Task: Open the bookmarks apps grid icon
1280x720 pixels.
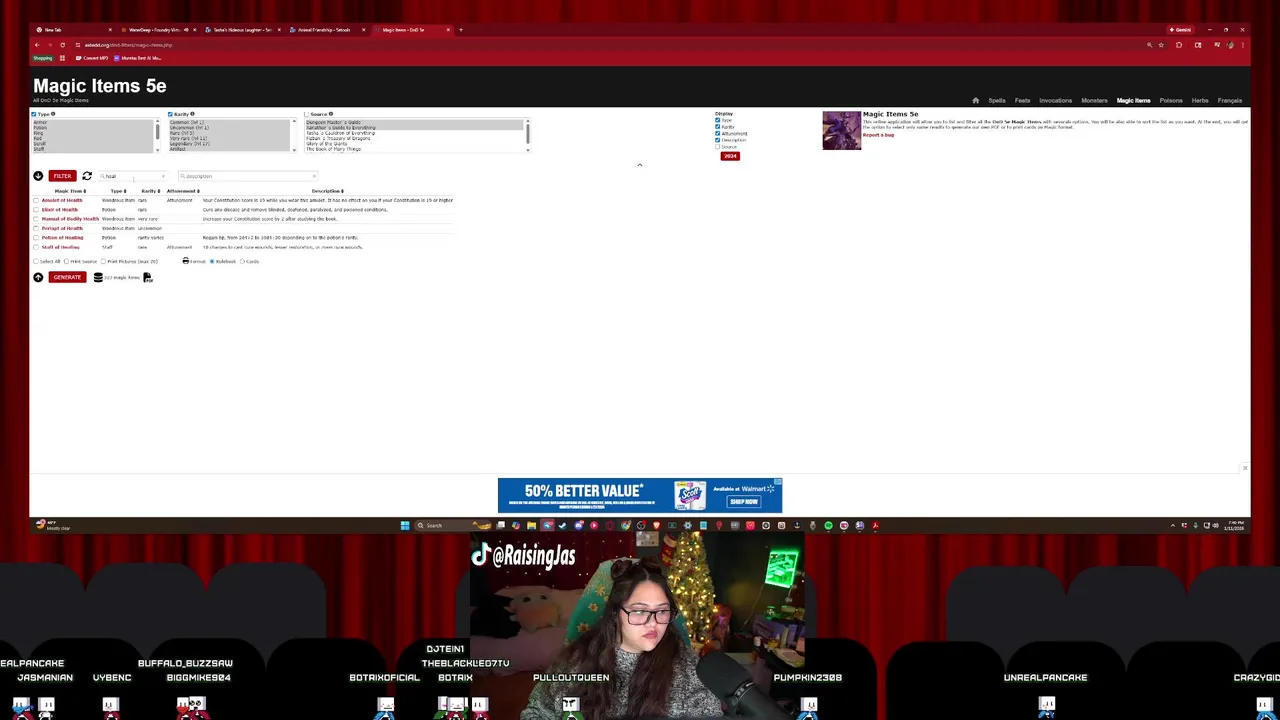Action: pos(62,58)
